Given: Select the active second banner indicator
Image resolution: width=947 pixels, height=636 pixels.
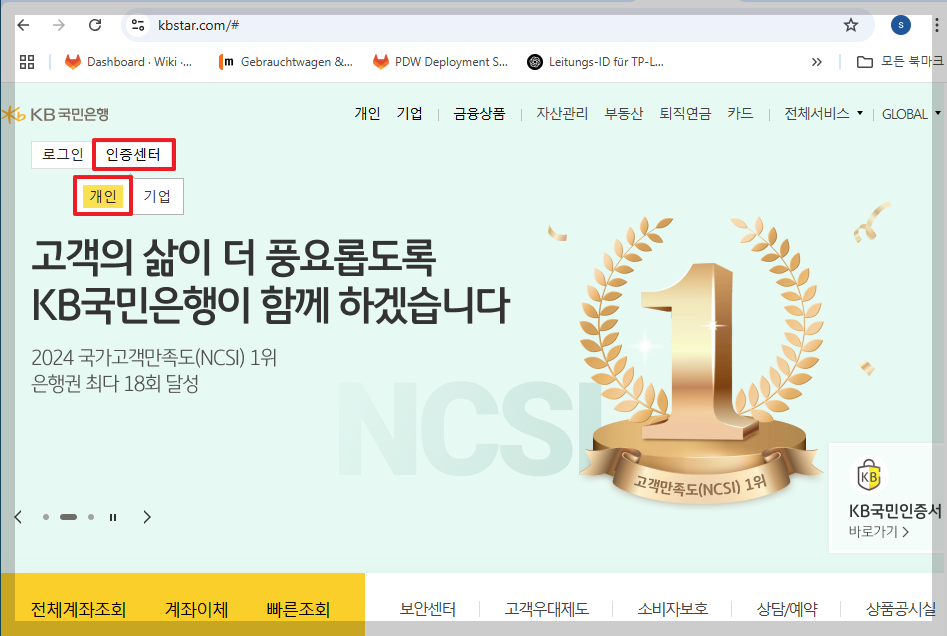Looking at the screenshot, I should coord(68,517).
